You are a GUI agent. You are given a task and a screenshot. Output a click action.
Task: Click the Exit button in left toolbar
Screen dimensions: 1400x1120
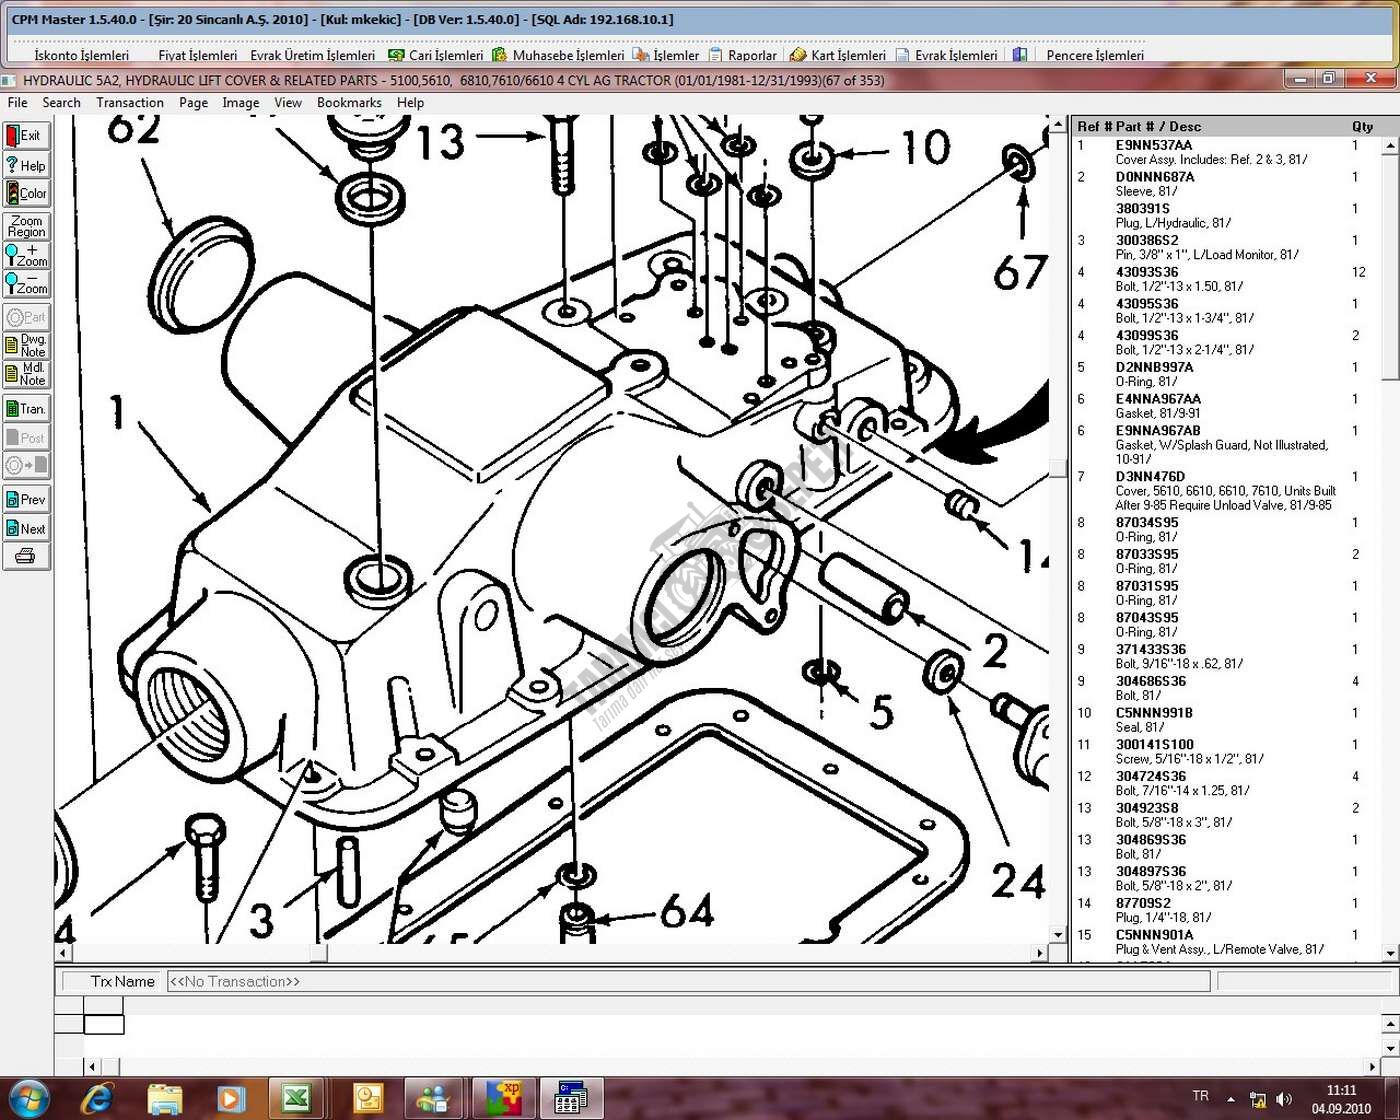26,135
